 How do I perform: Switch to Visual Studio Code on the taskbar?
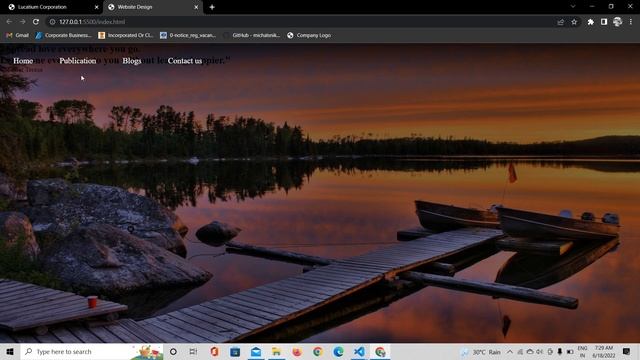pyautogui.click(x=359, y=351)
